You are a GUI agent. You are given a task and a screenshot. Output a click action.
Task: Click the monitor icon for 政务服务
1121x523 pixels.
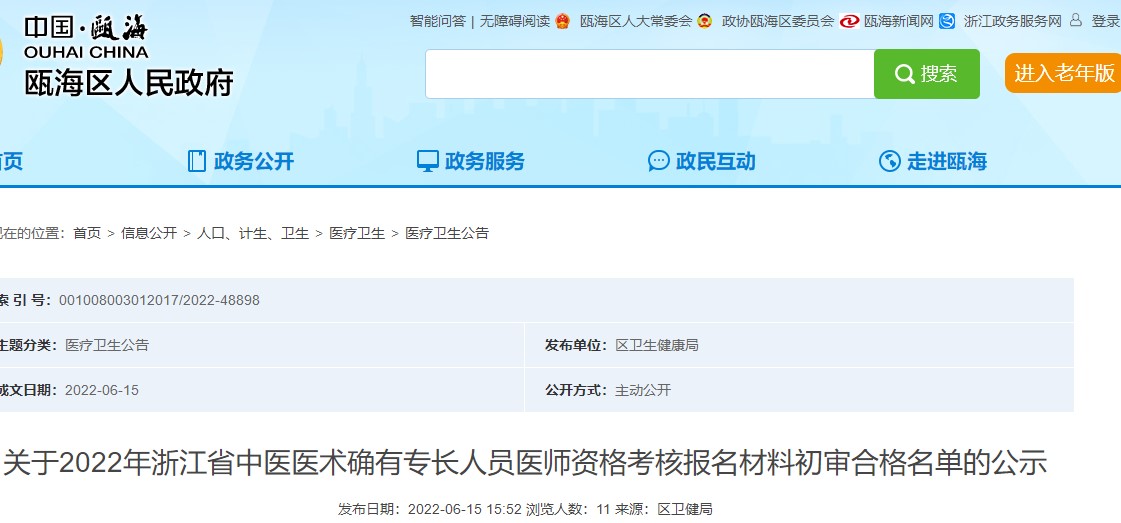coord(428,161)
